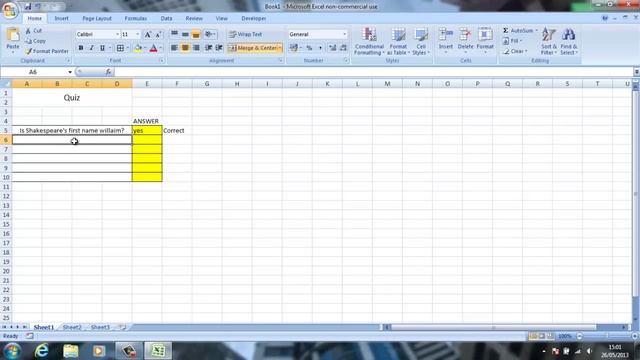Image resolution: width=640 pixels, height=360 pixels.
Task: Click the Borders grid icon
Action: coord(120,48)
